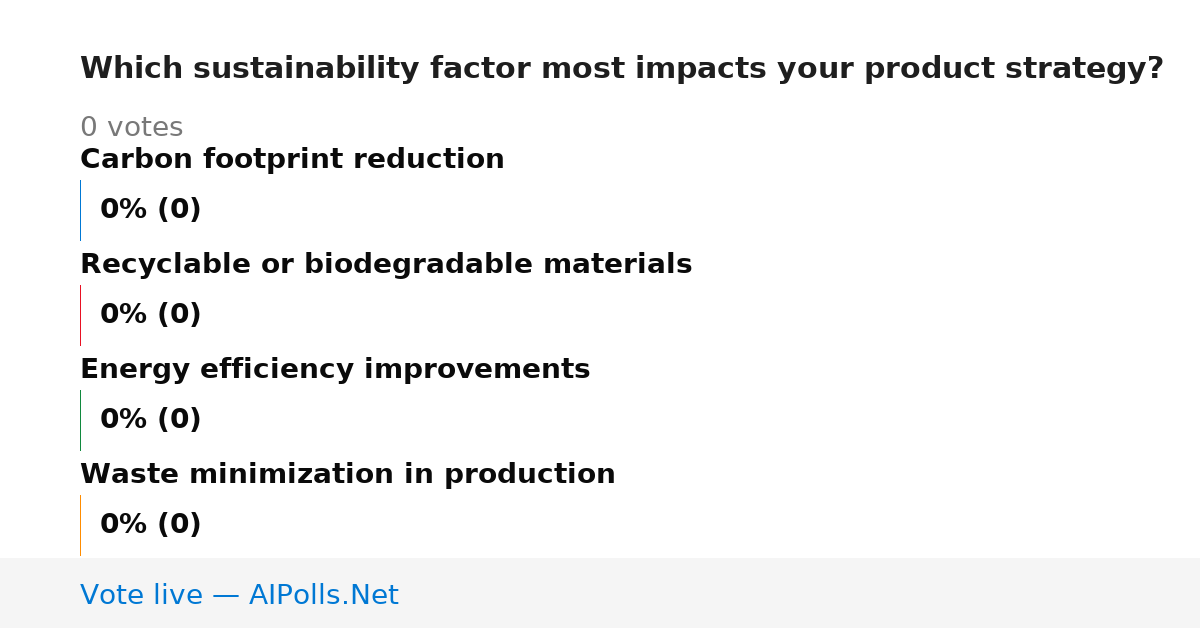Click the orange bar under Waste minimization
This screenshot has height=628, width=1200.
point(80,525)
